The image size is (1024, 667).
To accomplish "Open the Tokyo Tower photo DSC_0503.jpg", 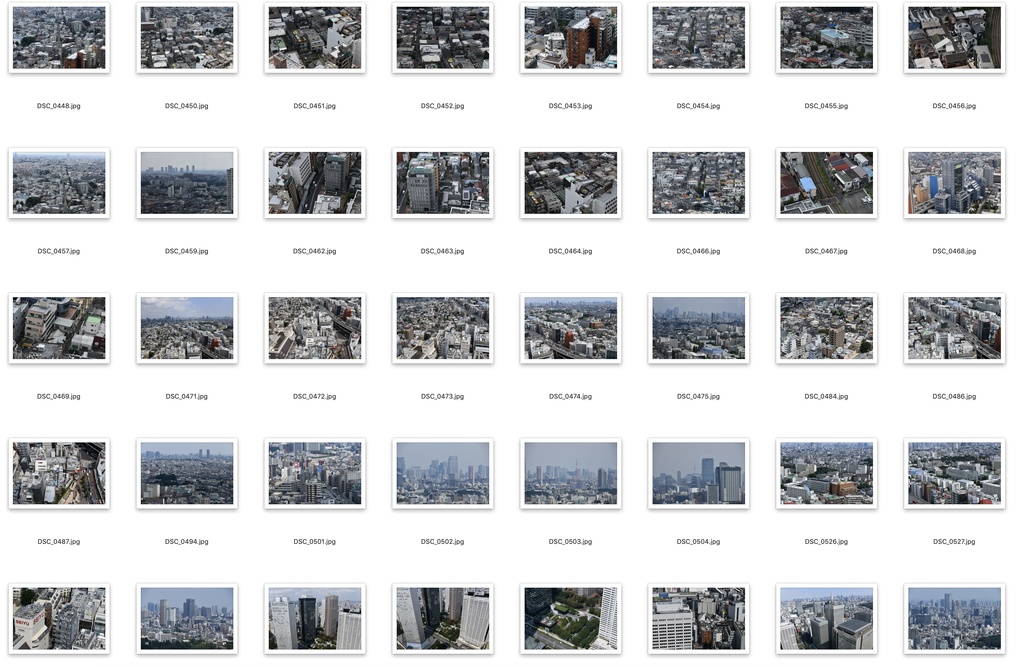I will tap(570, 473).
